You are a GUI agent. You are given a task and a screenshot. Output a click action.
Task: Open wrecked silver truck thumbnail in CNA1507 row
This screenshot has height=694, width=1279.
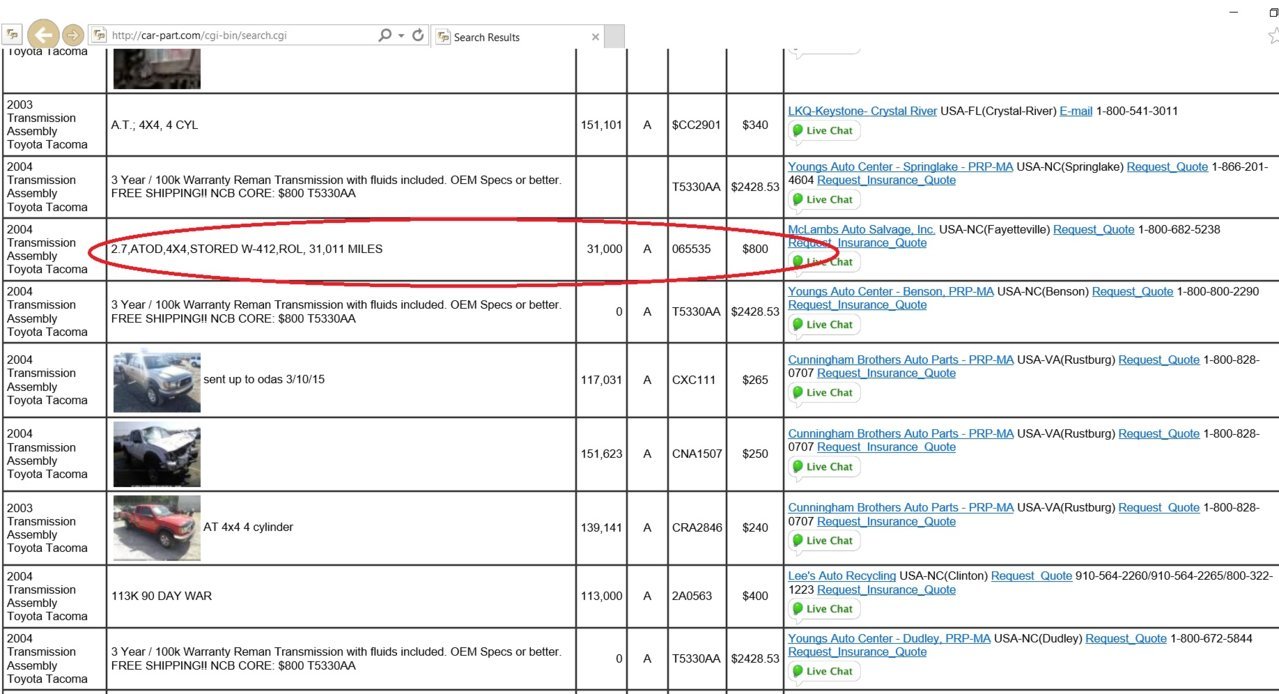tap(157, 454)
